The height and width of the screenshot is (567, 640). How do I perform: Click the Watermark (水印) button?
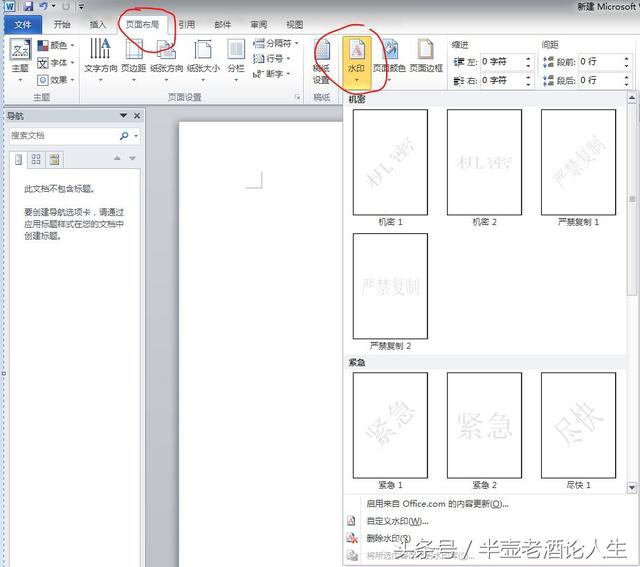coord(355,60)
